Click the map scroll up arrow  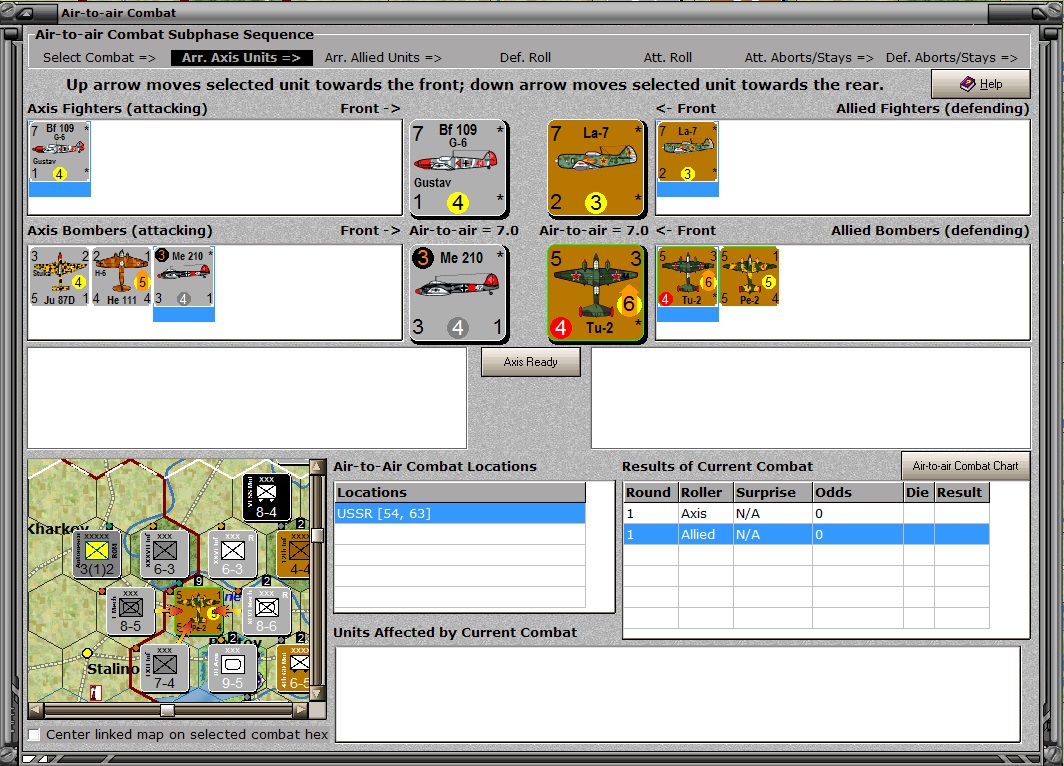coord(317,467)
